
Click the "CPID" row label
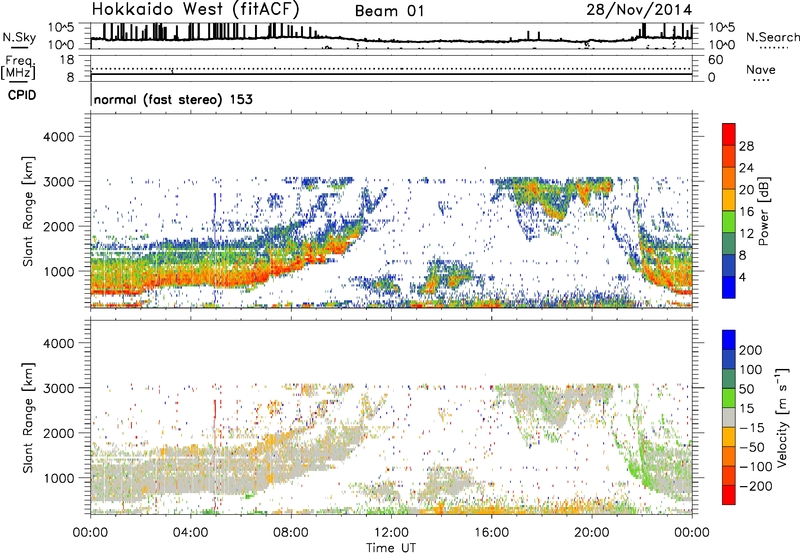click(x=22, y=95)
